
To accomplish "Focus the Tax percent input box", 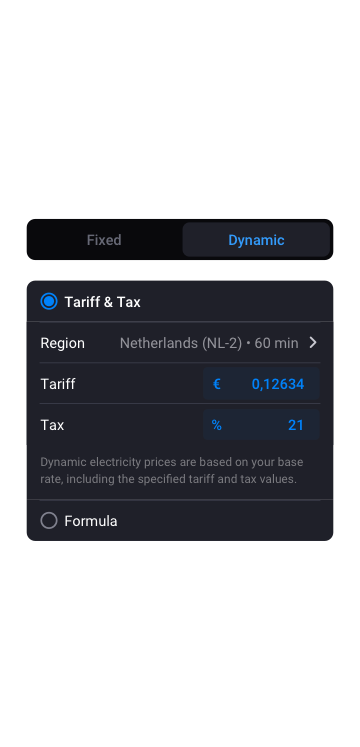I will pyautogui.click(x=261, y=425).
